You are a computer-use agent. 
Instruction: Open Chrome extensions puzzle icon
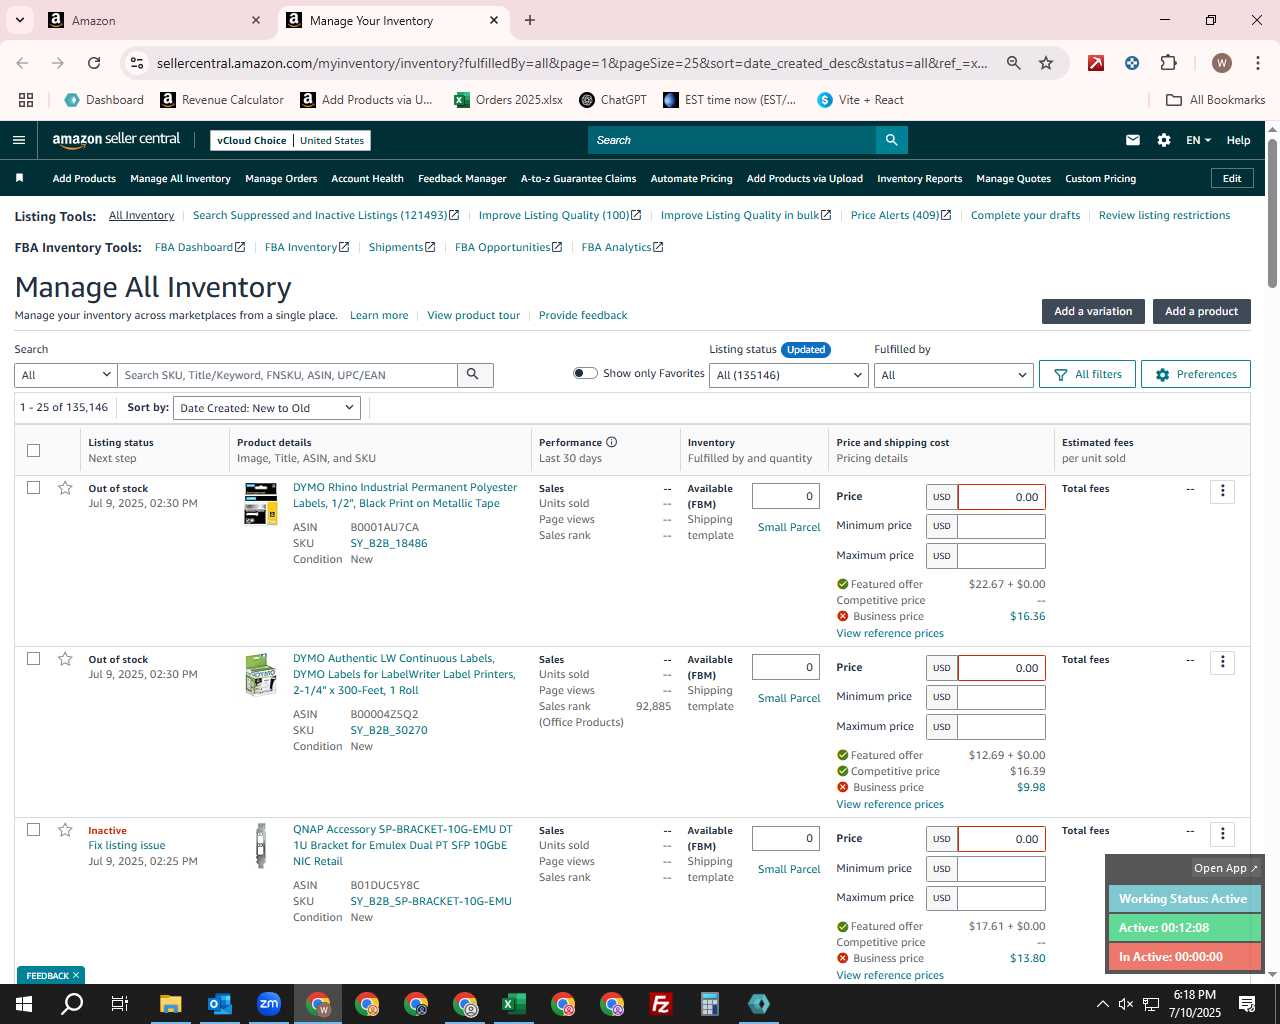point(1168,63)
